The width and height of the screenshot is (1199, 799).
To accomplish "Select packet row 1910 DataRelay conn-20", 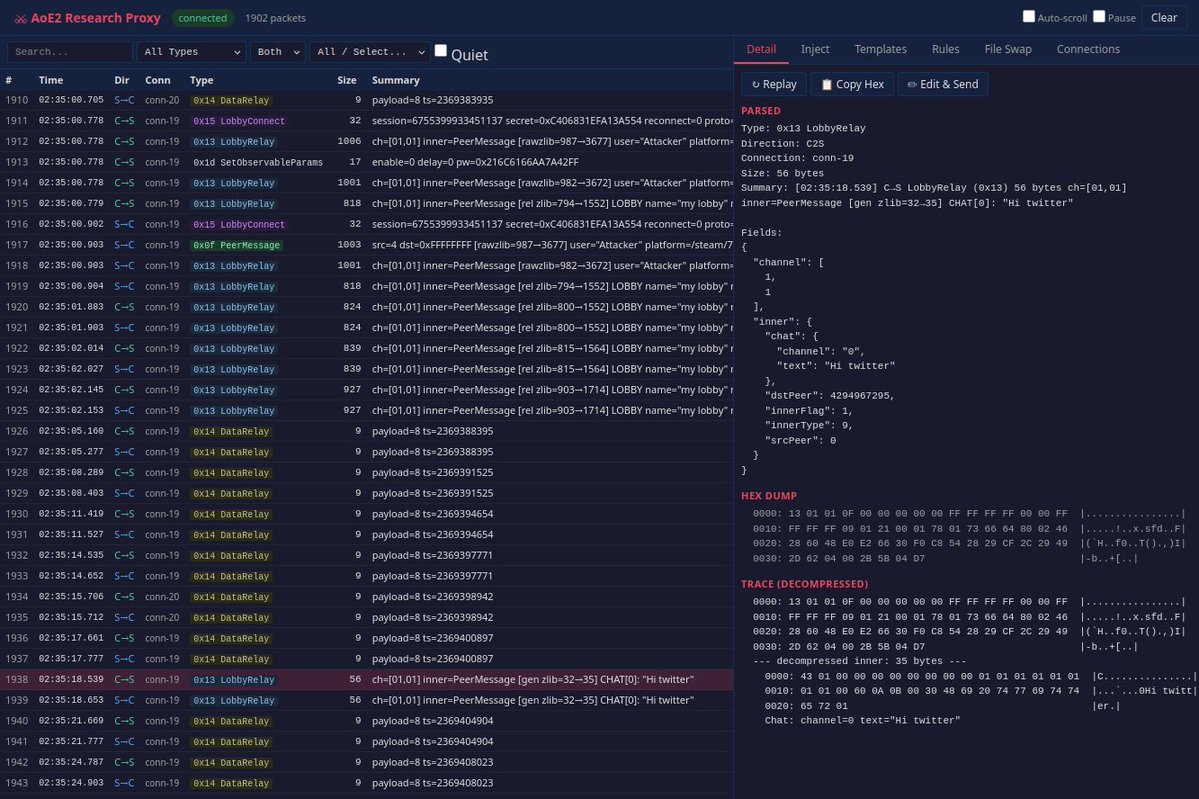I will point(367,100).
